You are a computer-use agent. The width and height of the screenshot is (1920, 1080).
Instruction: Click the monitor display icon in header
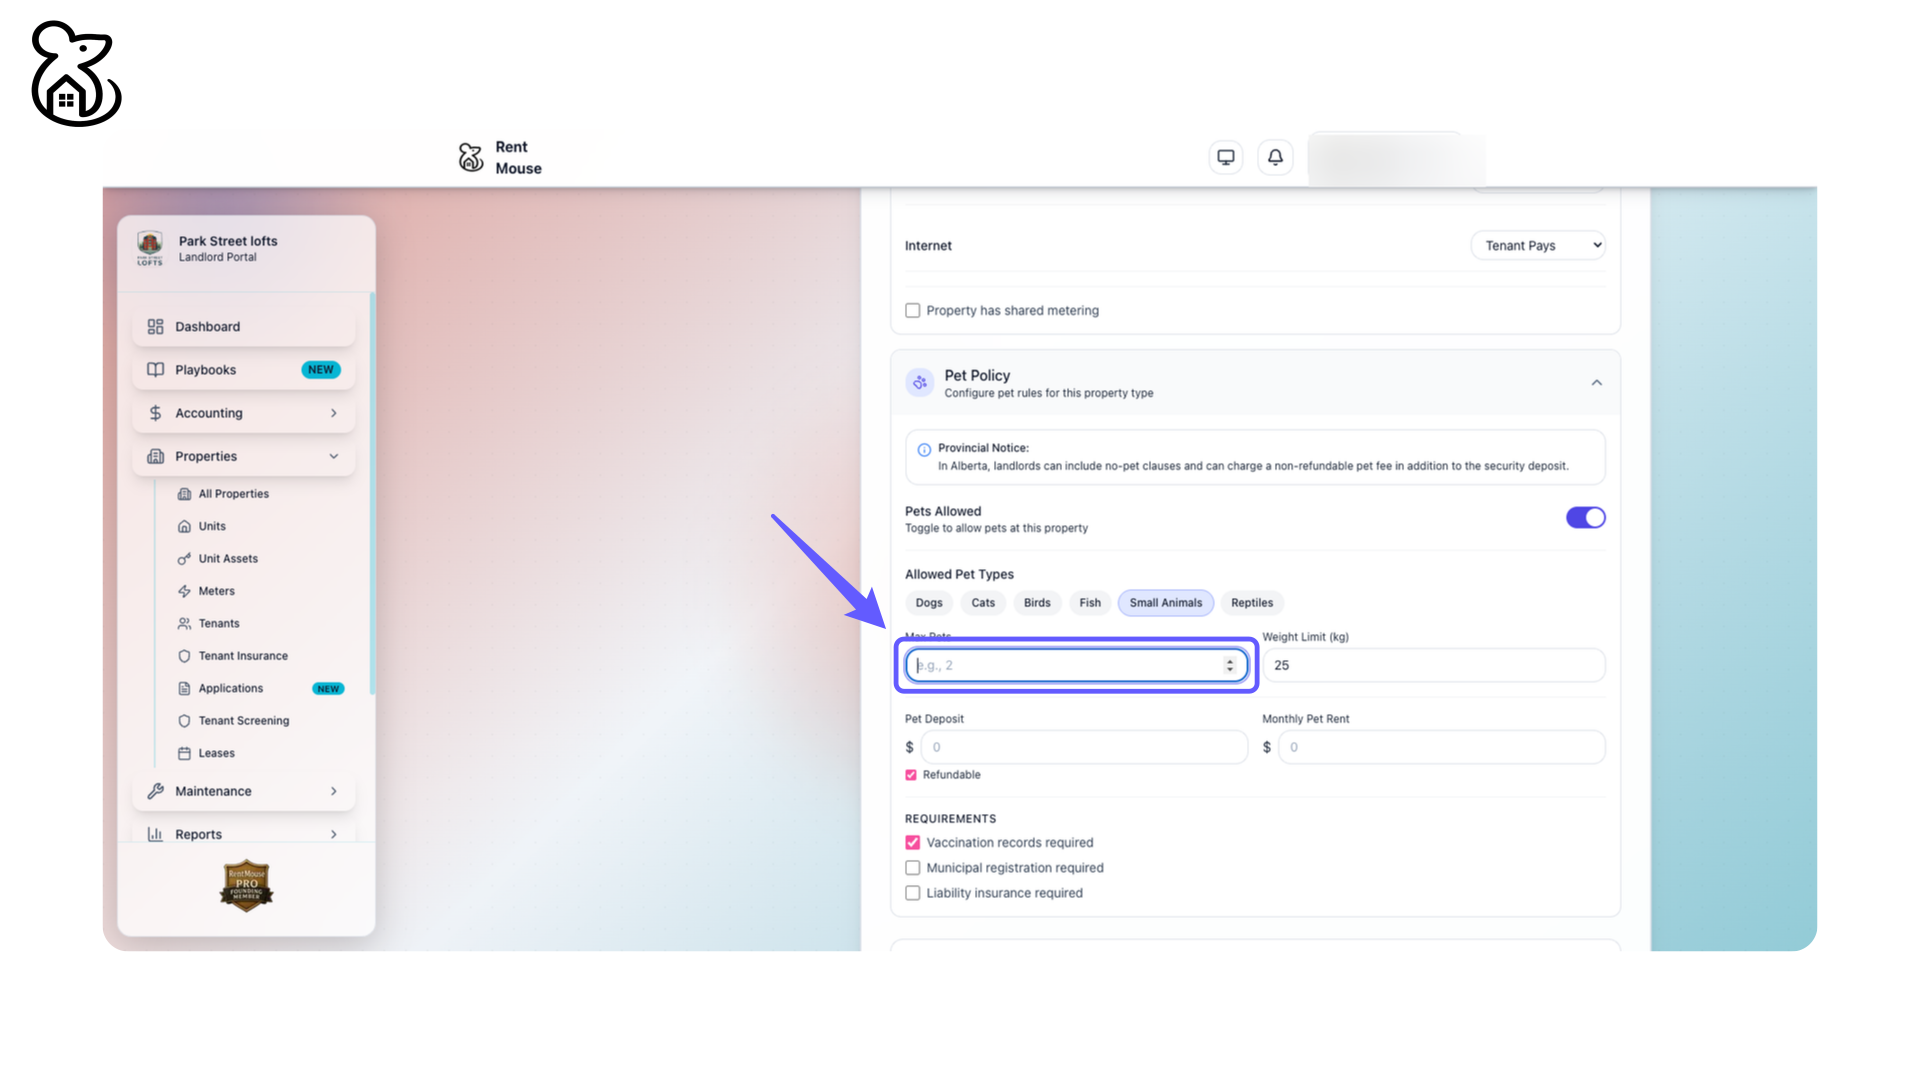[1225, 157]
